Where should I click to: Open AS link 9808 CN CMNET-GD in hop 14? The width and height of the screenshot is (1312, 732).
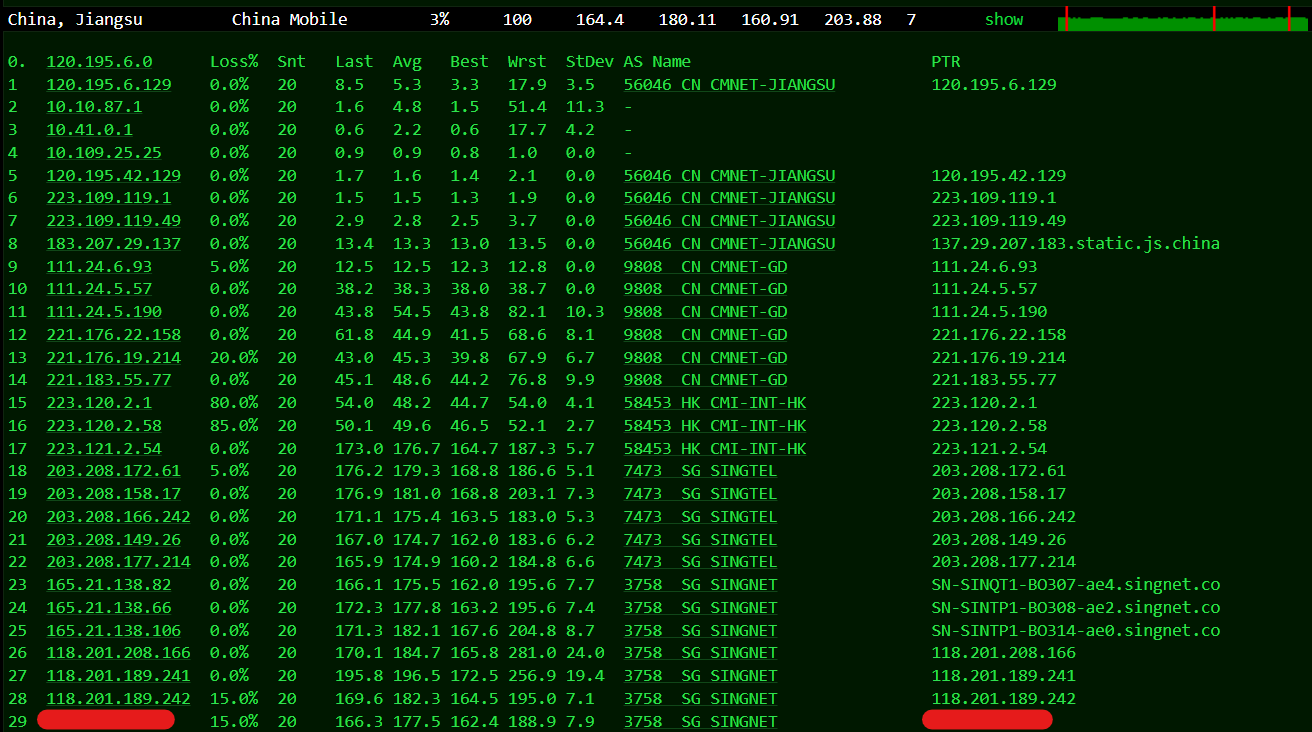tap(705, 380)
